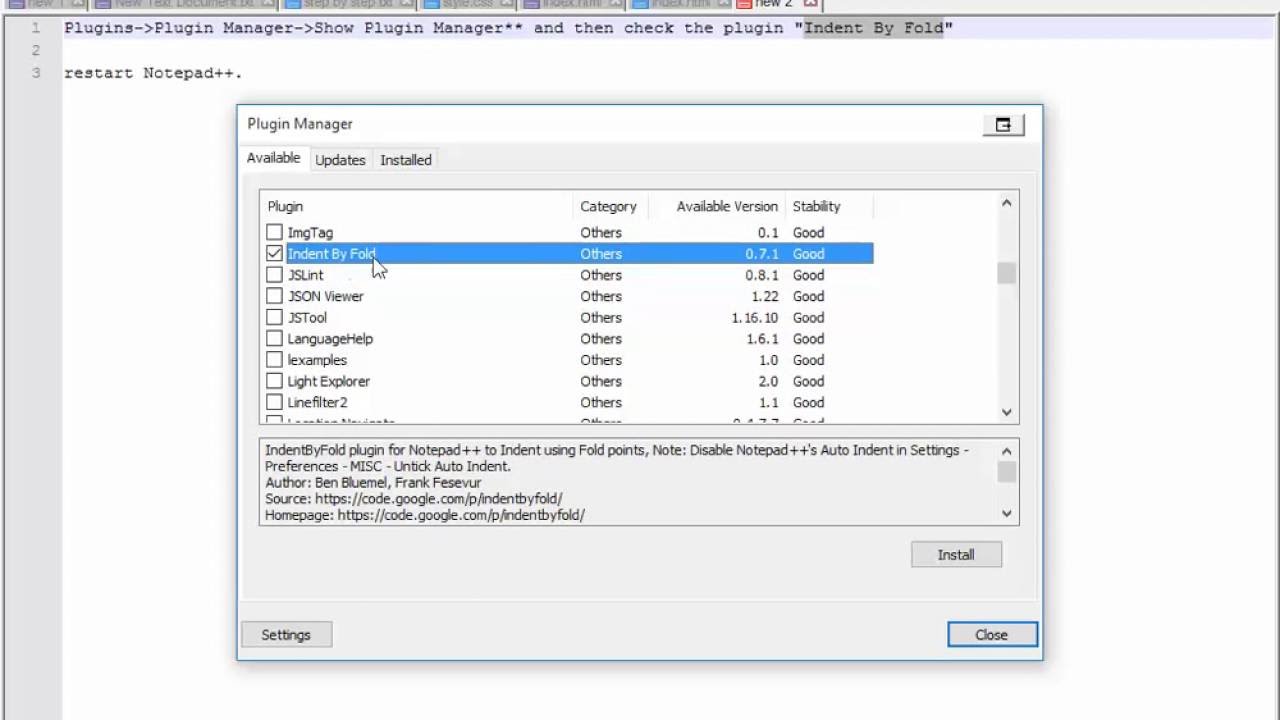The width and height of the screenshot is (1280, 720).
Task: Tick the LanguageHelp checkbox
Action: click(x=274, y=338)
